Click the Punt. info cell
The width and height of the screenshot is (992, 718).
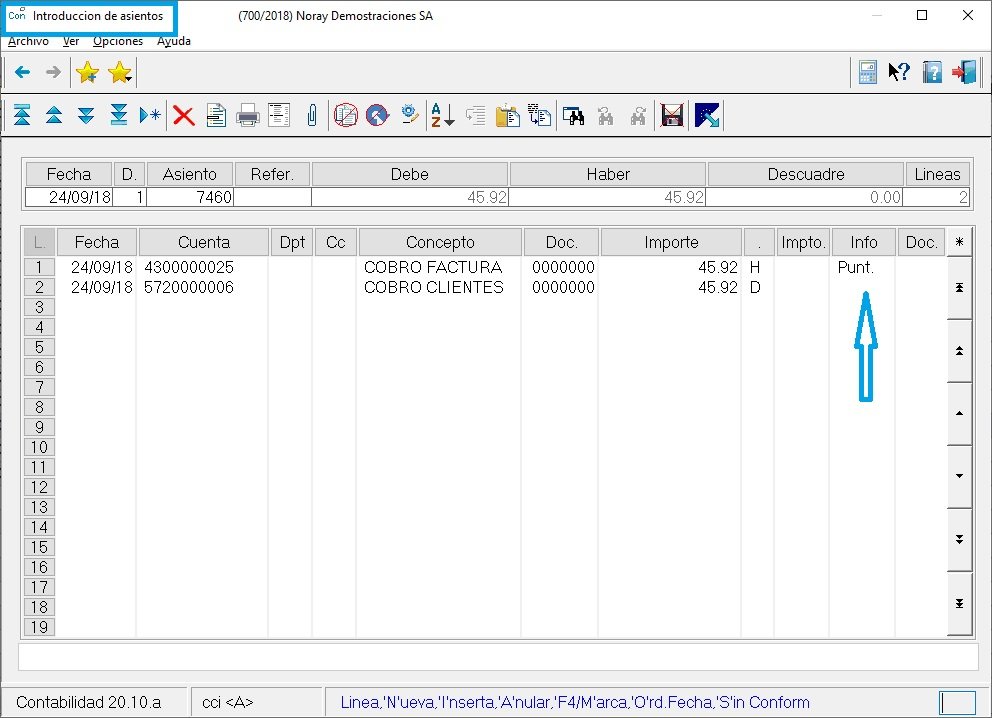coord(856,267)
